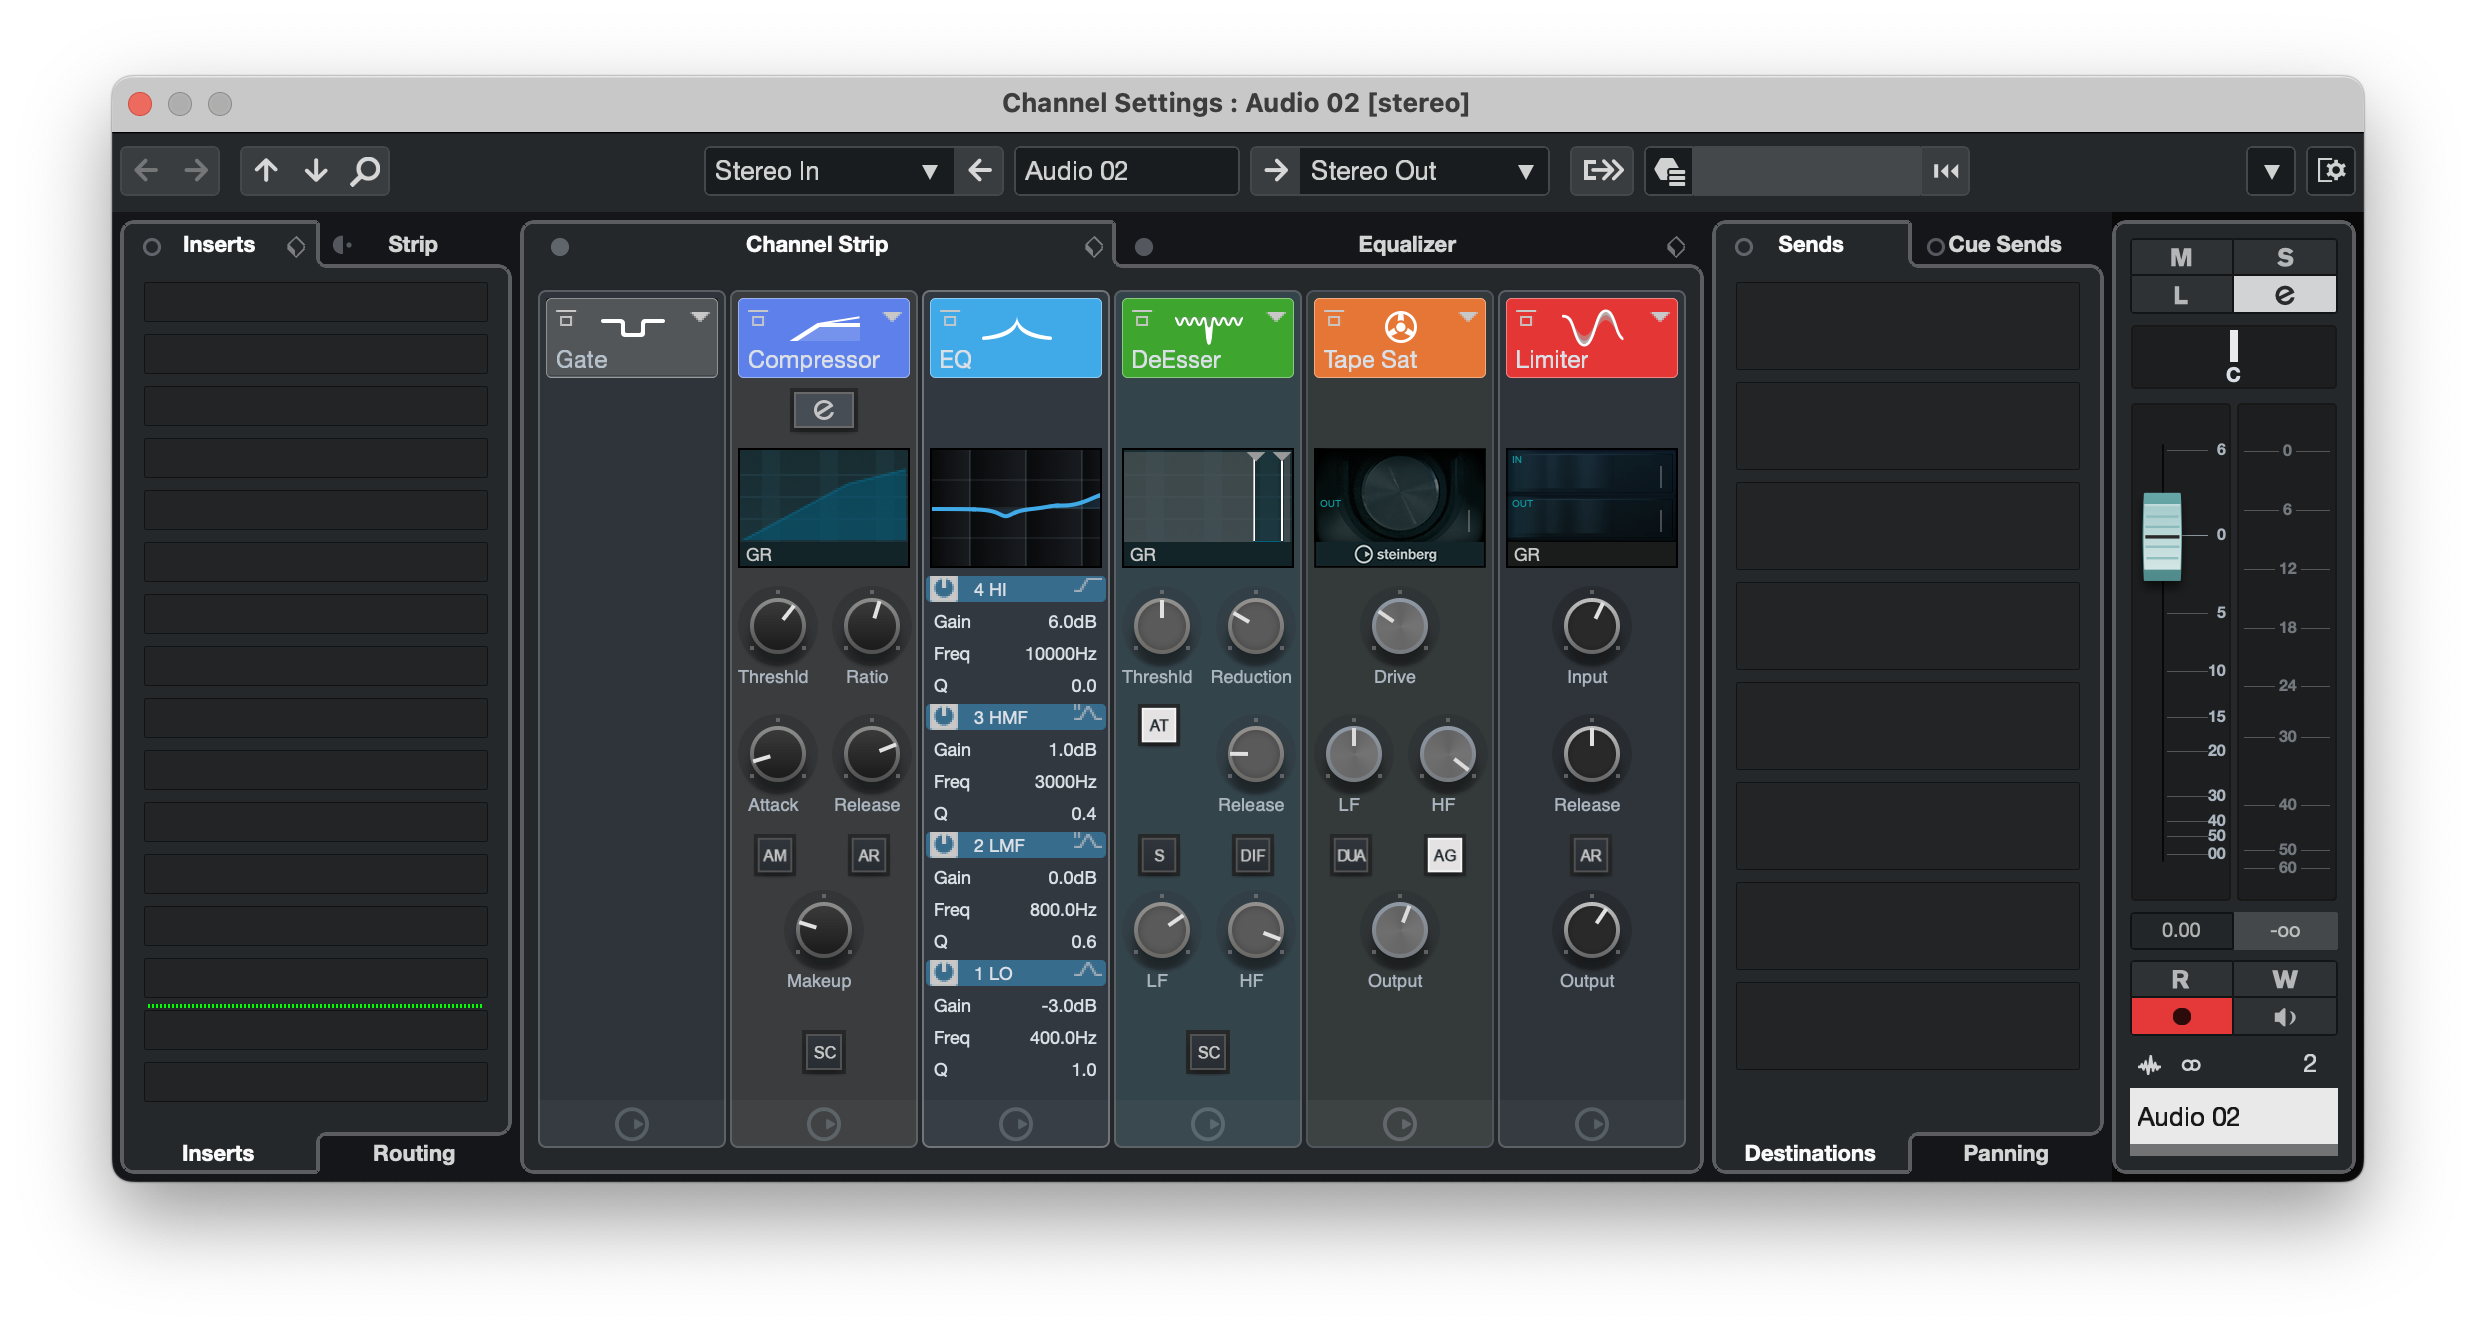Viewport: 2476px width, 1330px height.
Task: Mute the channel with the M button
Action: 2180,257
